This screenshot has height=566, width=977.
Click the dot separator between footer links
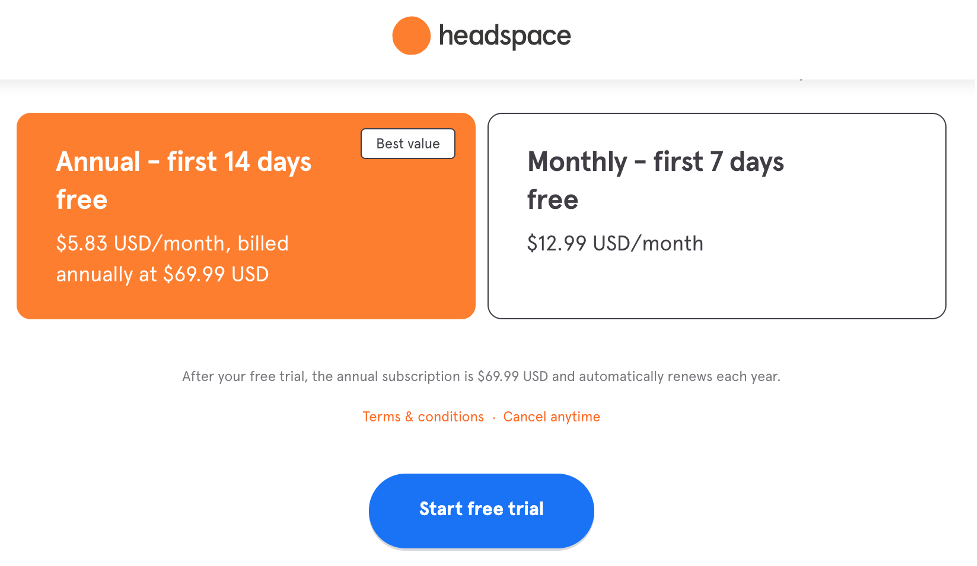tap(493, 418)
